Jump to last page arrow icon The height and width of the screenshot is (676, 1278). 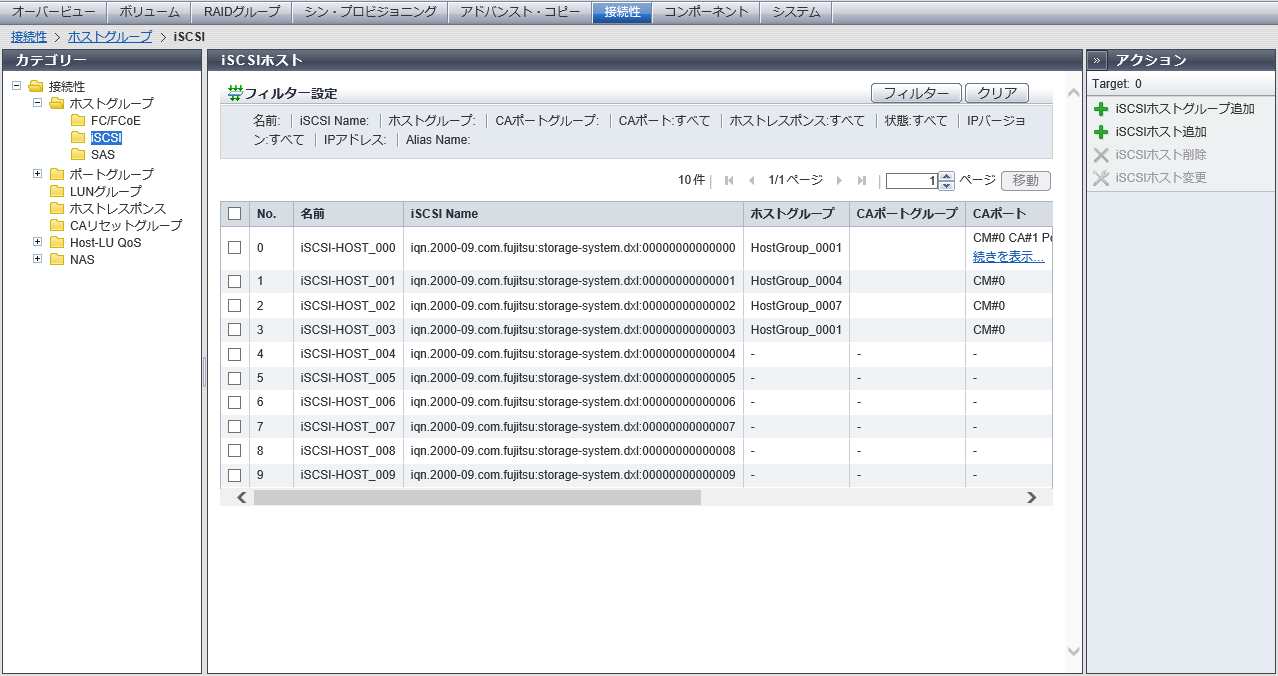(862, 181)
